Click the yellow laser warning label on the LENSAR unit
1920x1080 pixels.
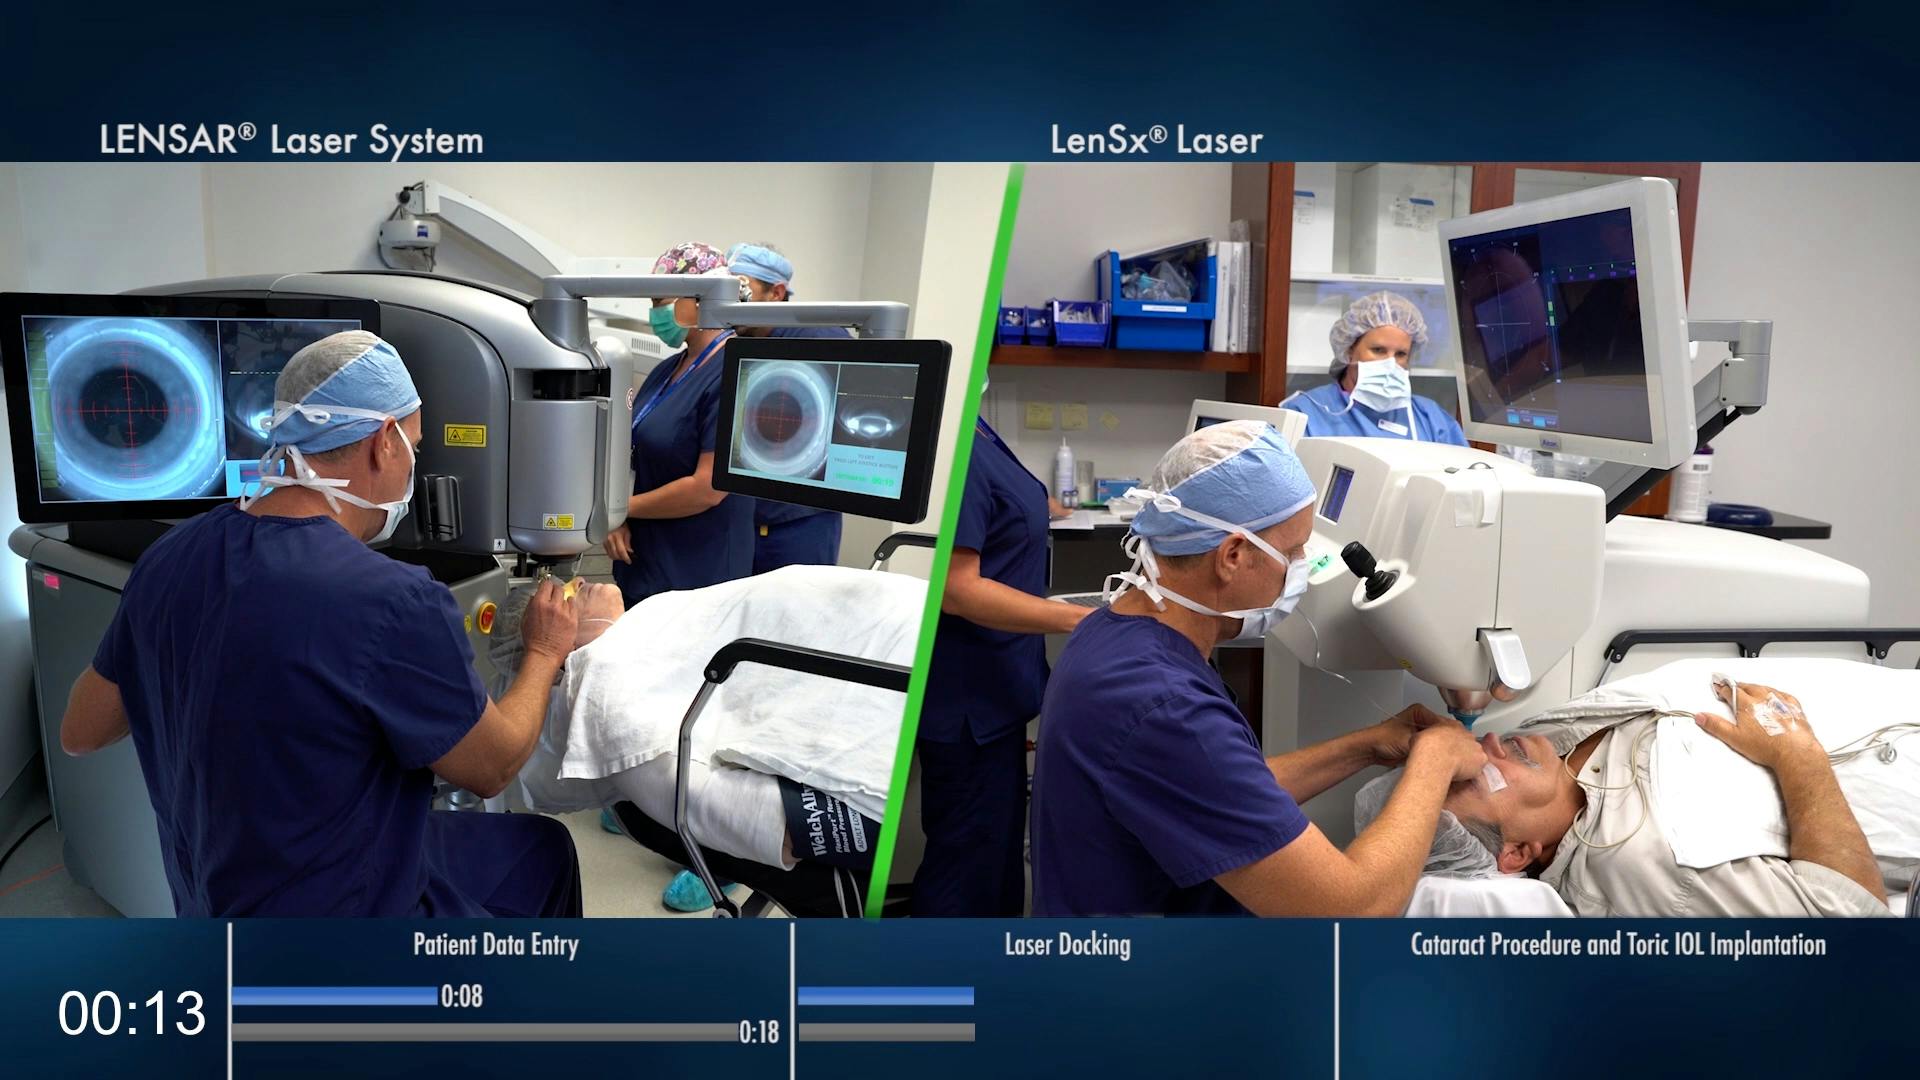(465, 435)
